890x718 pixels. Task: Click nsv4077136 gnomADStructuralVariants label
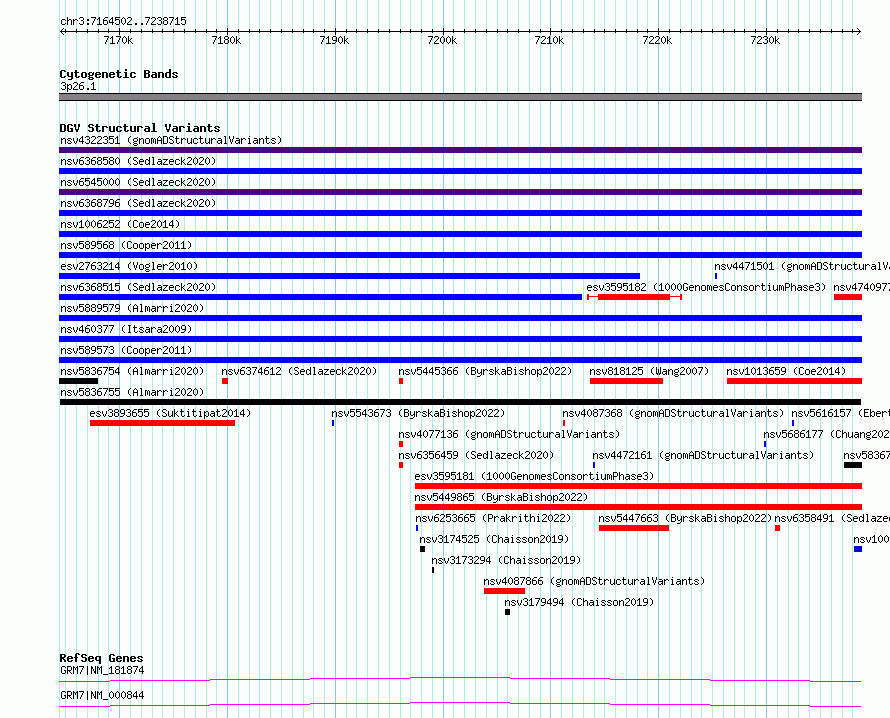pyautogui.click(x=509, y=434)
